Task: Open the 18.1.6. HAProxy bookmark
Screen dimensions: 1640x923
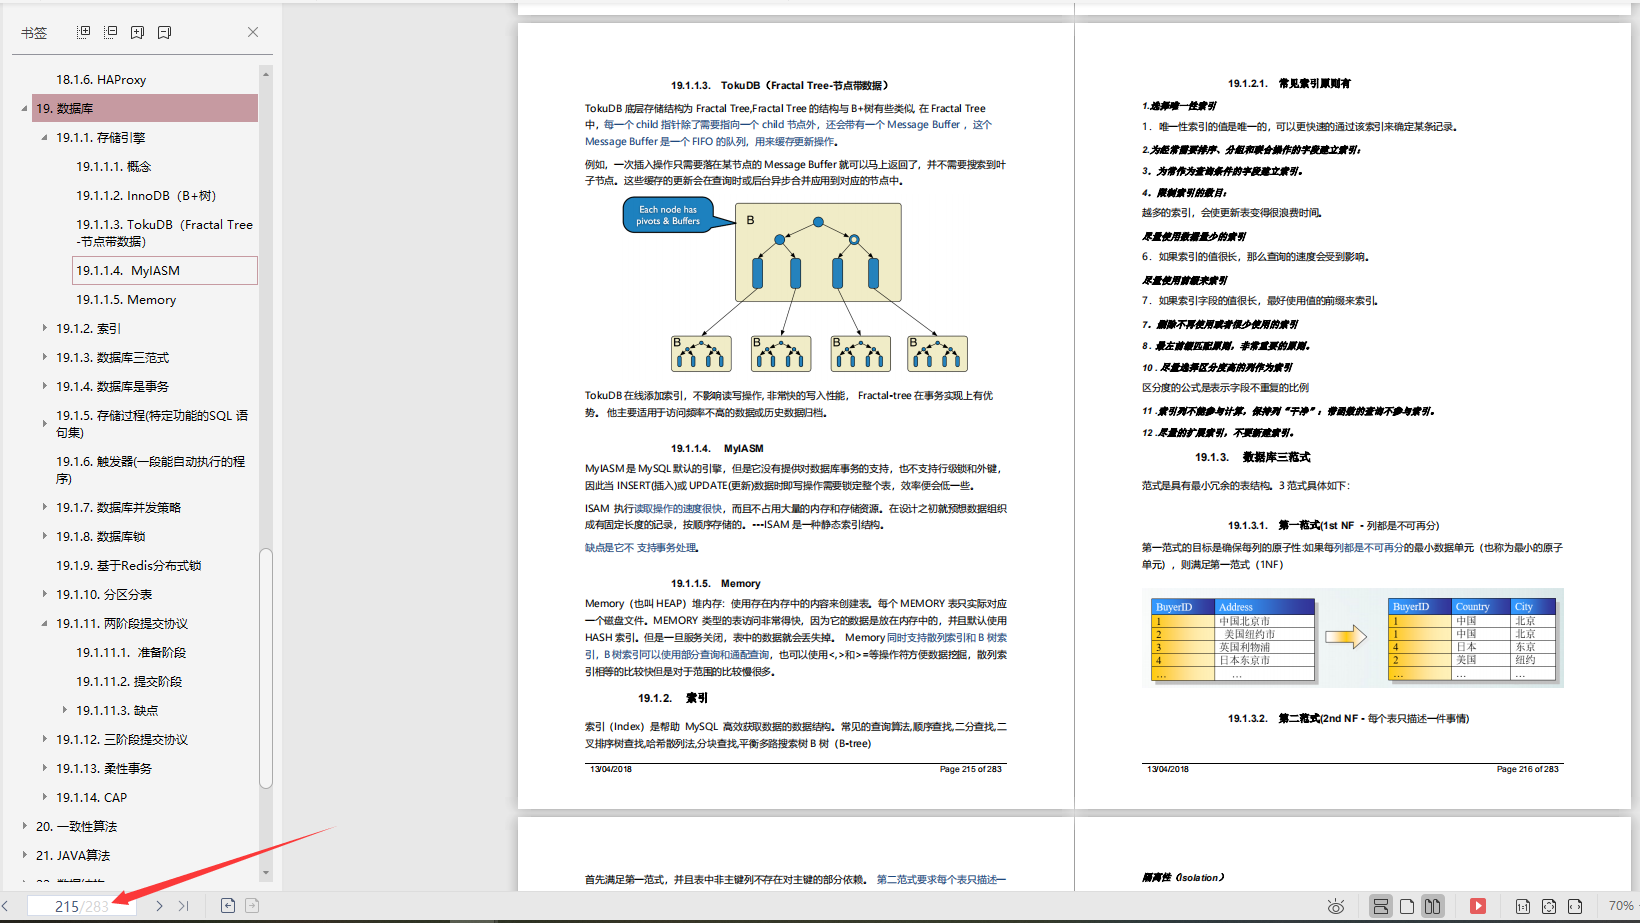Action: 101,79
